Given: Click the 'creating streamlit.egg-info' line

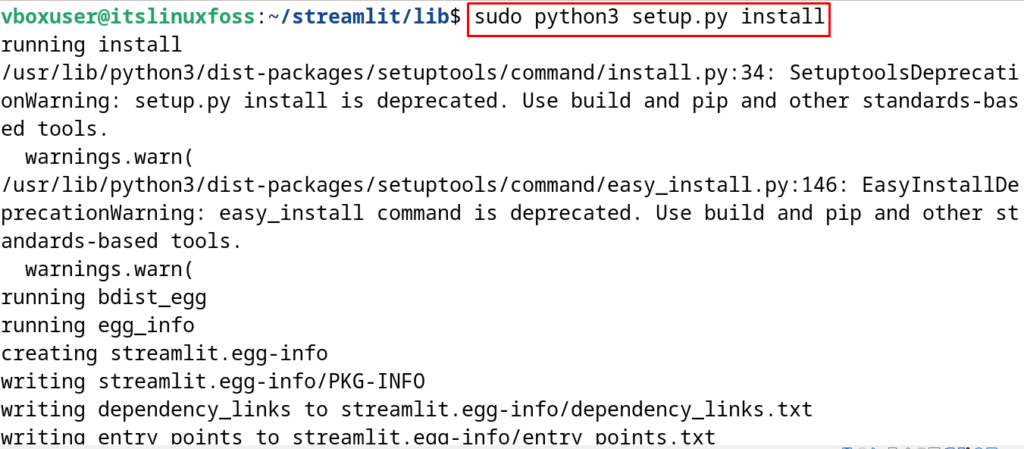Looking at the screenshot, I should point(164,354).
